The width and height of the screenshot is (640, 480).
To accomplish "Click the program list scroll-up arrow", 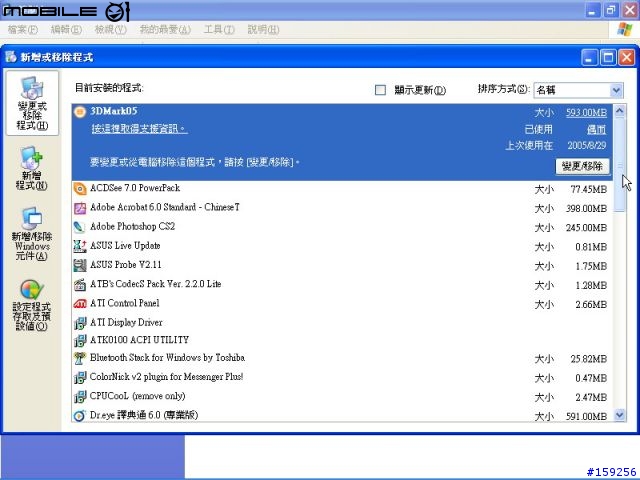I will [x=620, y=111].
